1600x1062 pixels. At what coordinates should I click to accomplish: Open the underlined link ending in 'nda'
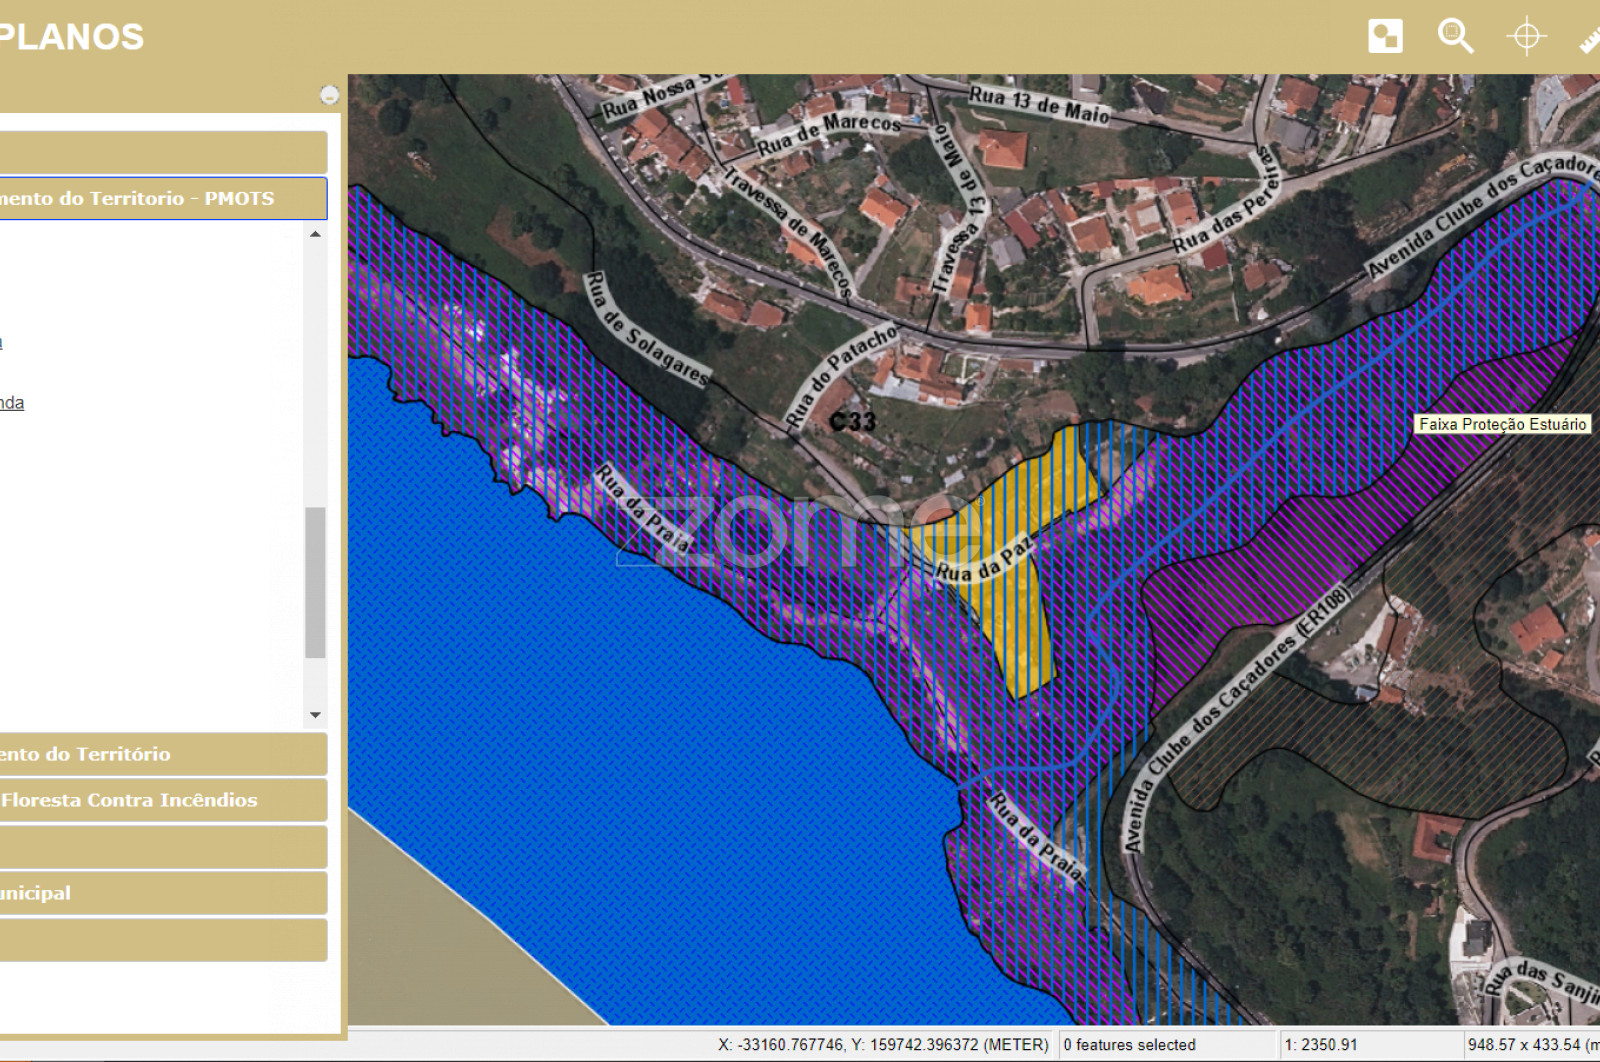point(12,403)
